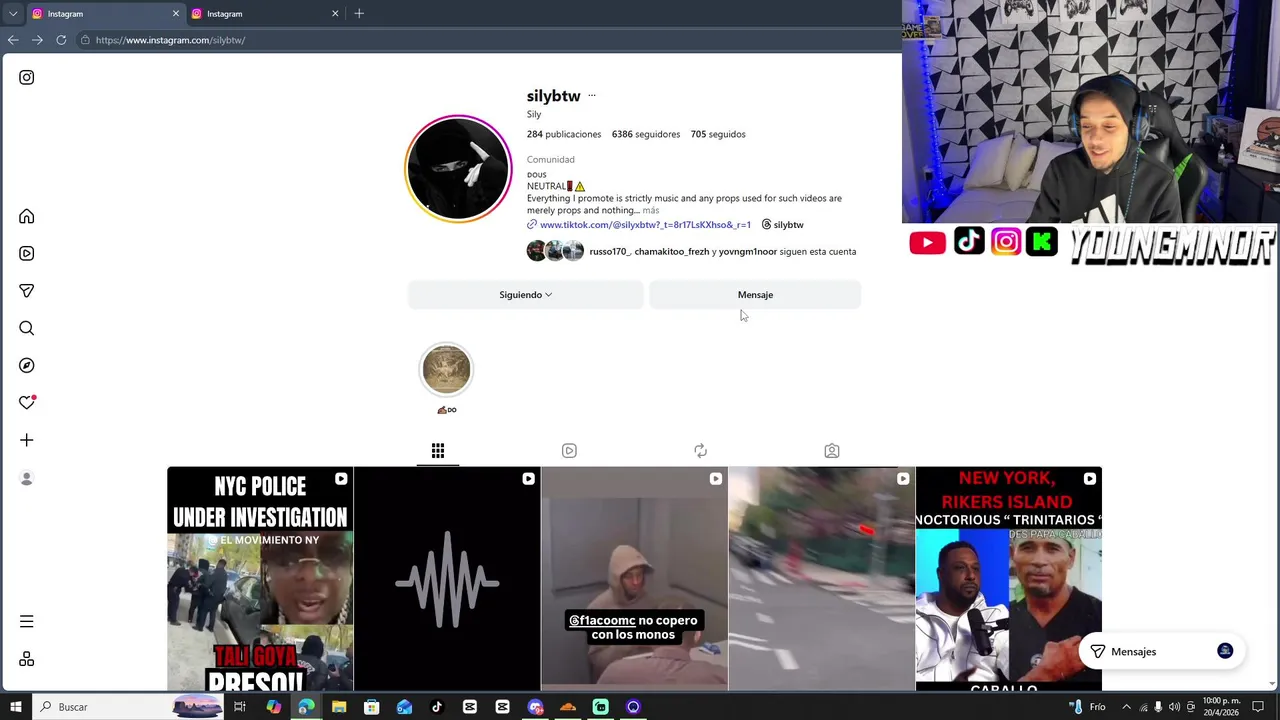Click '284 publicaciones' count

(x=564, y=134)
